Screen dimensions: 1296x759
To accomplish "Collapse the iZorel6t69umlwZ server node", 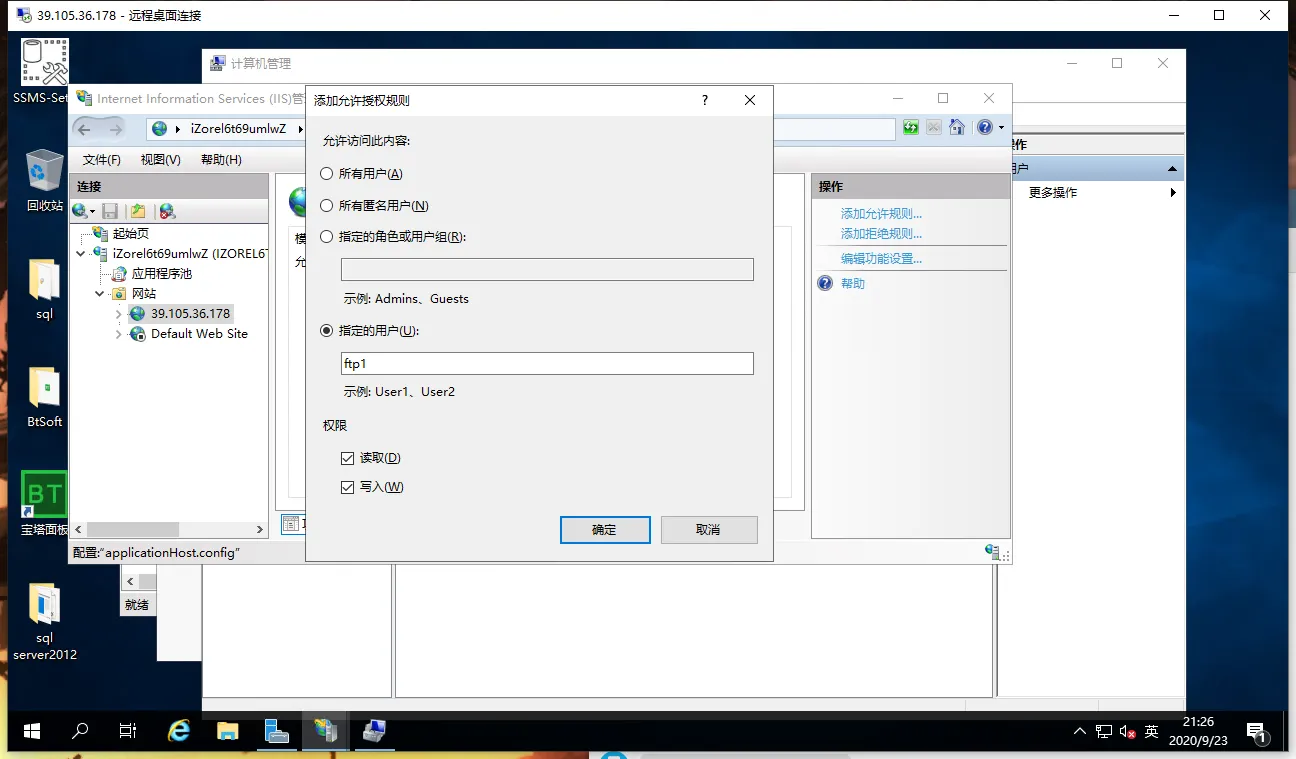I will (x=81, y=254).
